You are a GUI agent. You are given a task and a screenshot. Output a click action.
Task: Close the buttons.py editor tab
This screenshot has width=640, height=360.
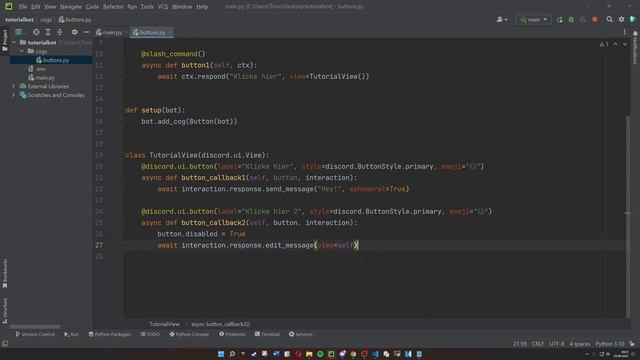pyautogui.click(x=170, y=32)
